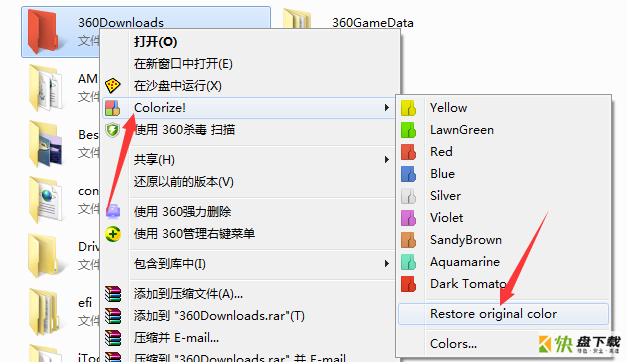Select the 360GameData folder name
627x362 pixels.
373,23
